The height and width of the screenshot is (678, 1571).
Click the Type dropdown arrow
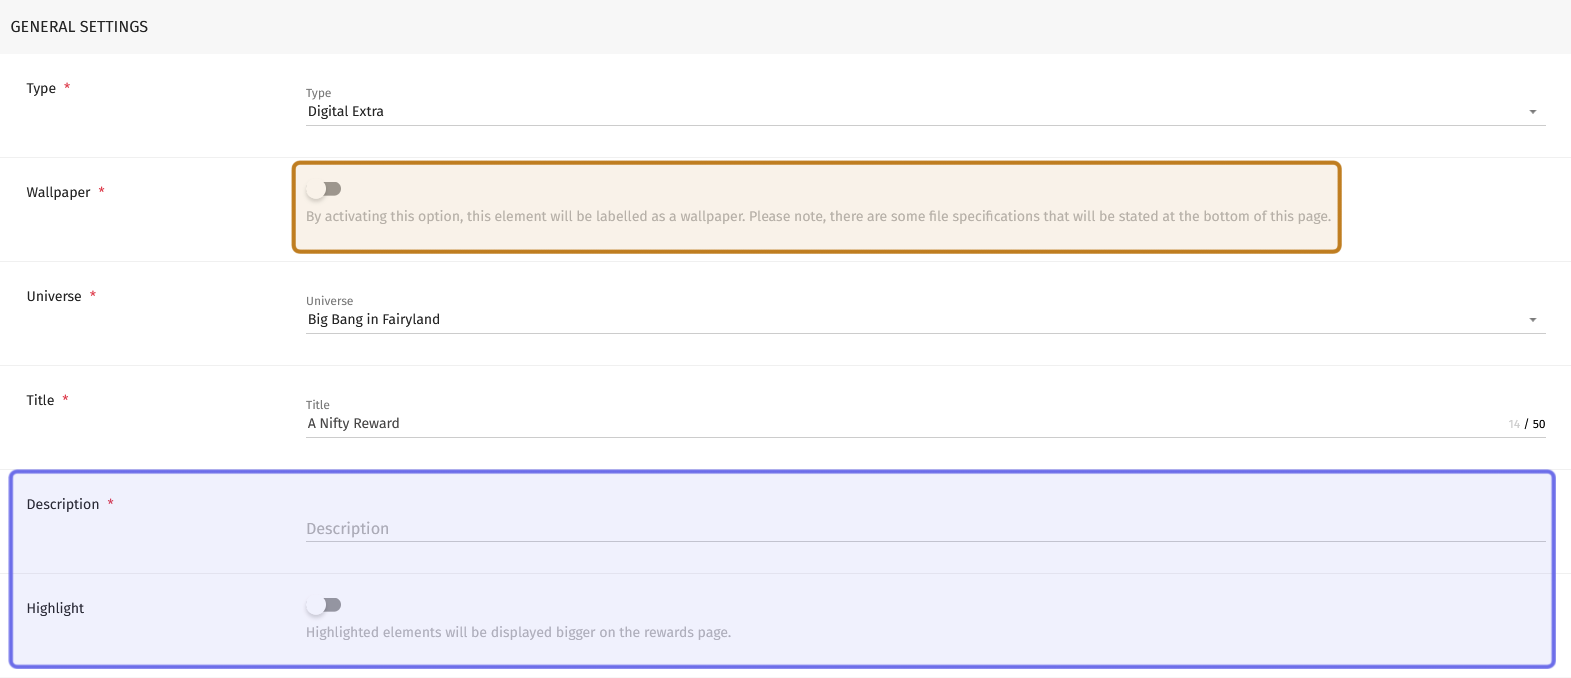coord(1533,112)
